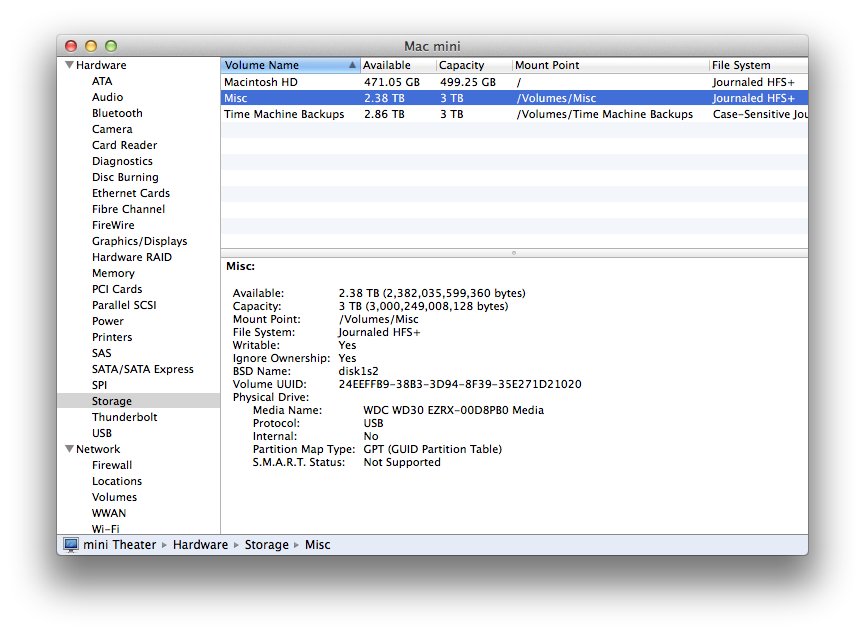Select ATA in the sidebar
Screen dimensions: 865x634
click(x=102, y=81)
